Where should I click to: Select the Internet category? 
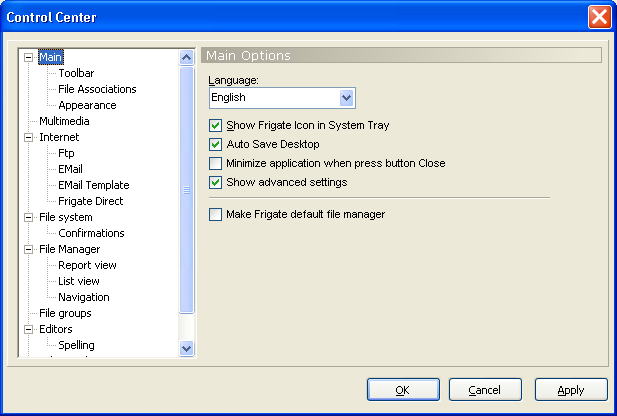click(x=59, y=137)
